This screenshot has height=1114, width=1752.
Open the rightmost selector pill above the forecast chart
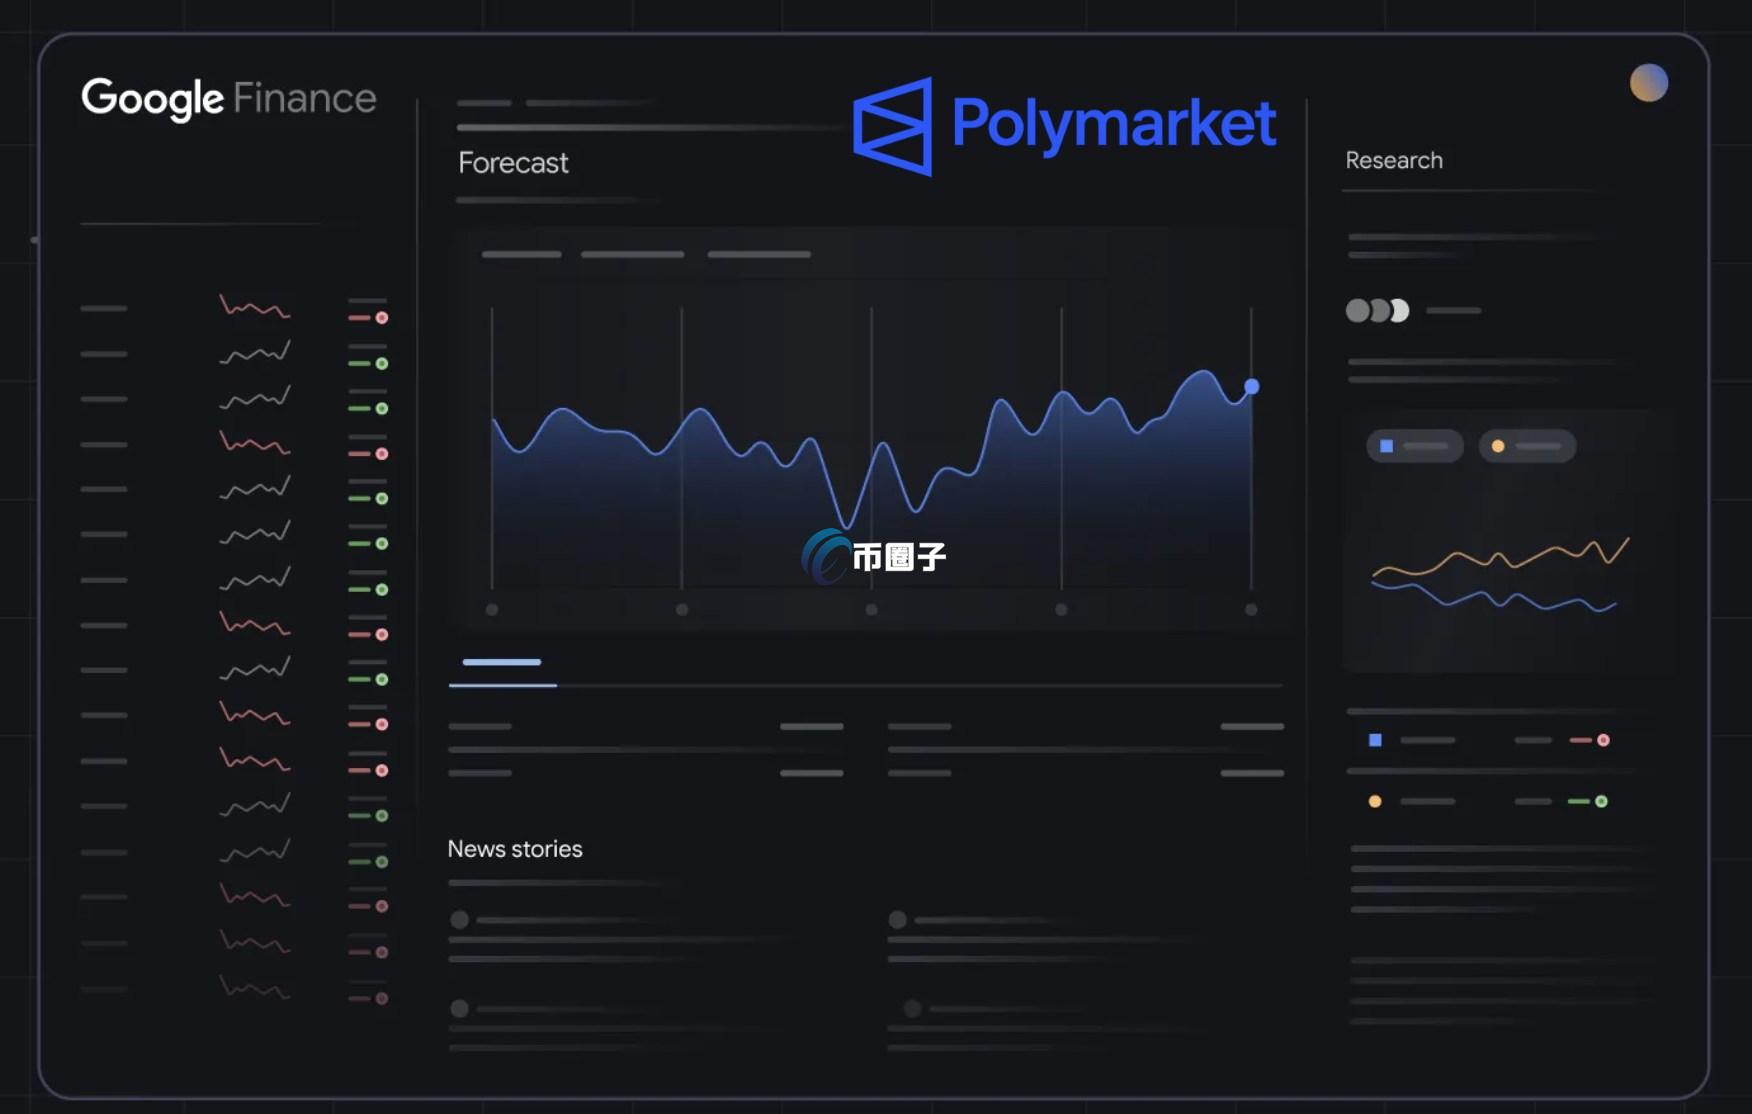click(758, 254)
